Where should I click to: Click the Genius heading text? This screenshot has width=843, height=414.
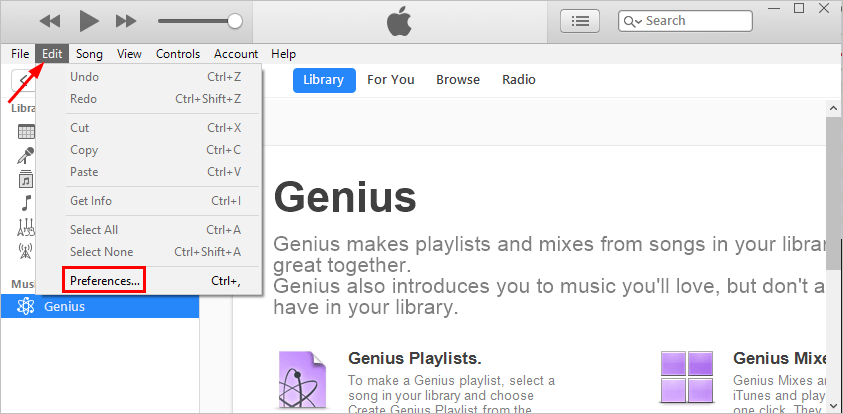(x=345, y=197)
